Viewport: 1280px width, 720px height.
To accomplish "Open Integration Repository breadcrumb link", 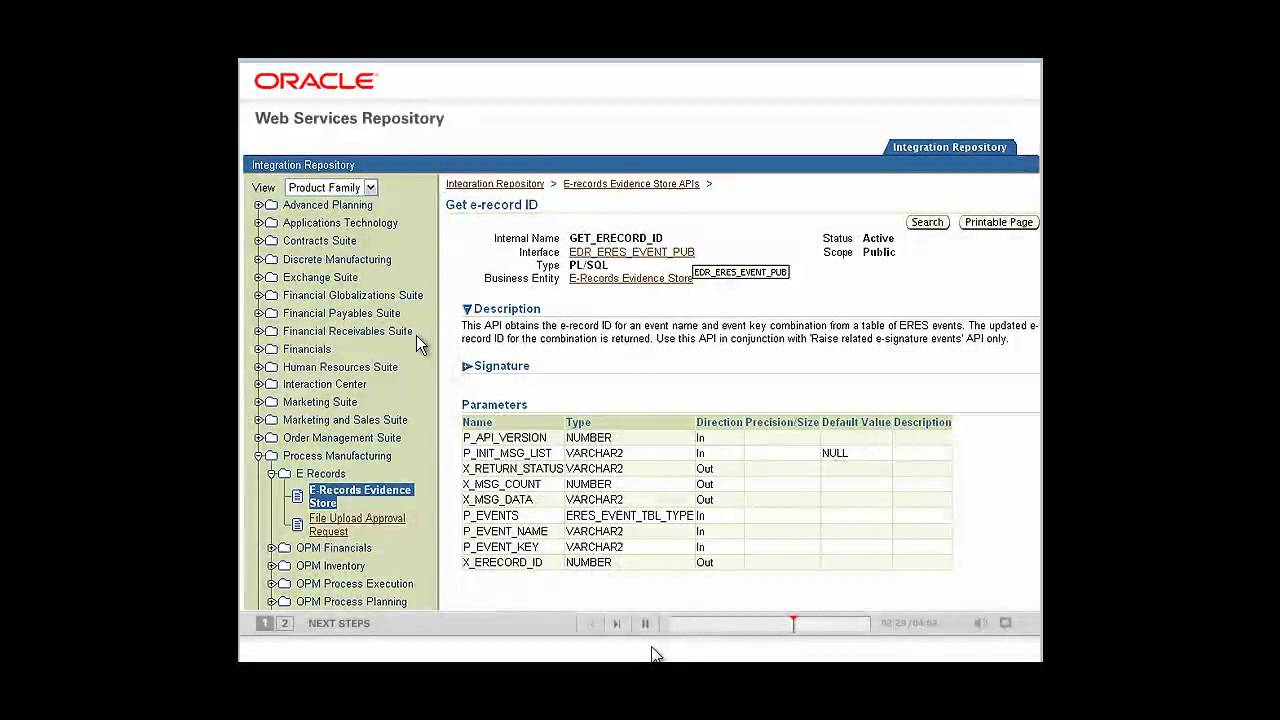I will pos(495,184).
